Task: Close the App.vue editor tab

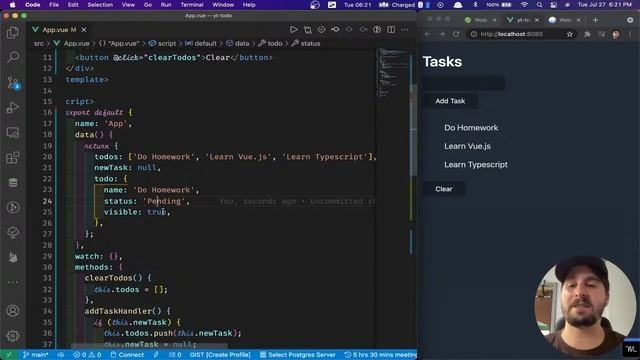Action: 84,30
